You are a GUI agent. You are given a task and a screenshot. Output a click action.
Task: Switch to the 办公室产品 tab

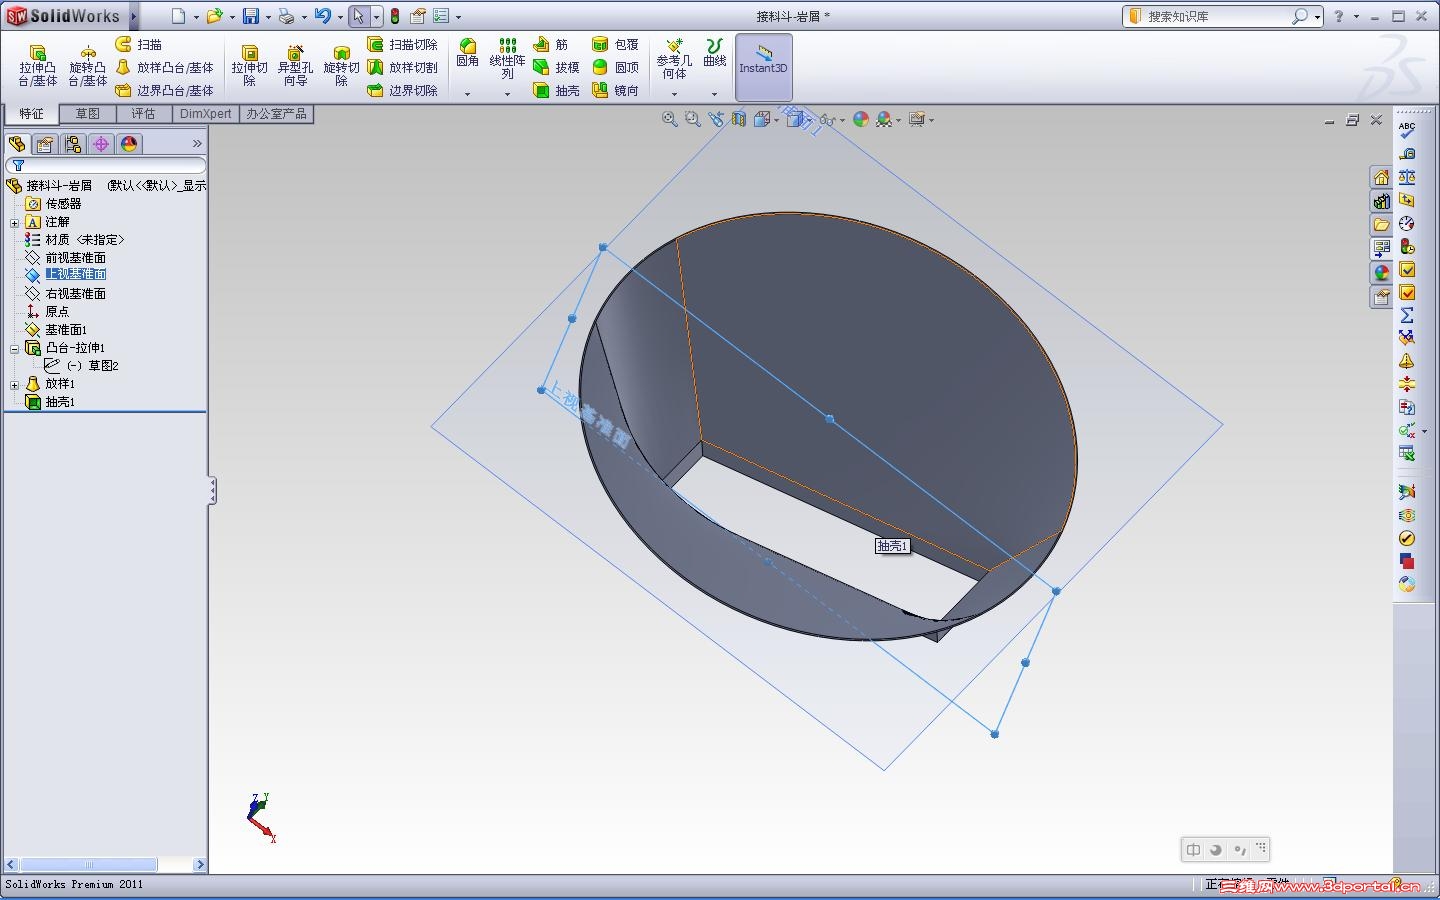click(276, 114)
